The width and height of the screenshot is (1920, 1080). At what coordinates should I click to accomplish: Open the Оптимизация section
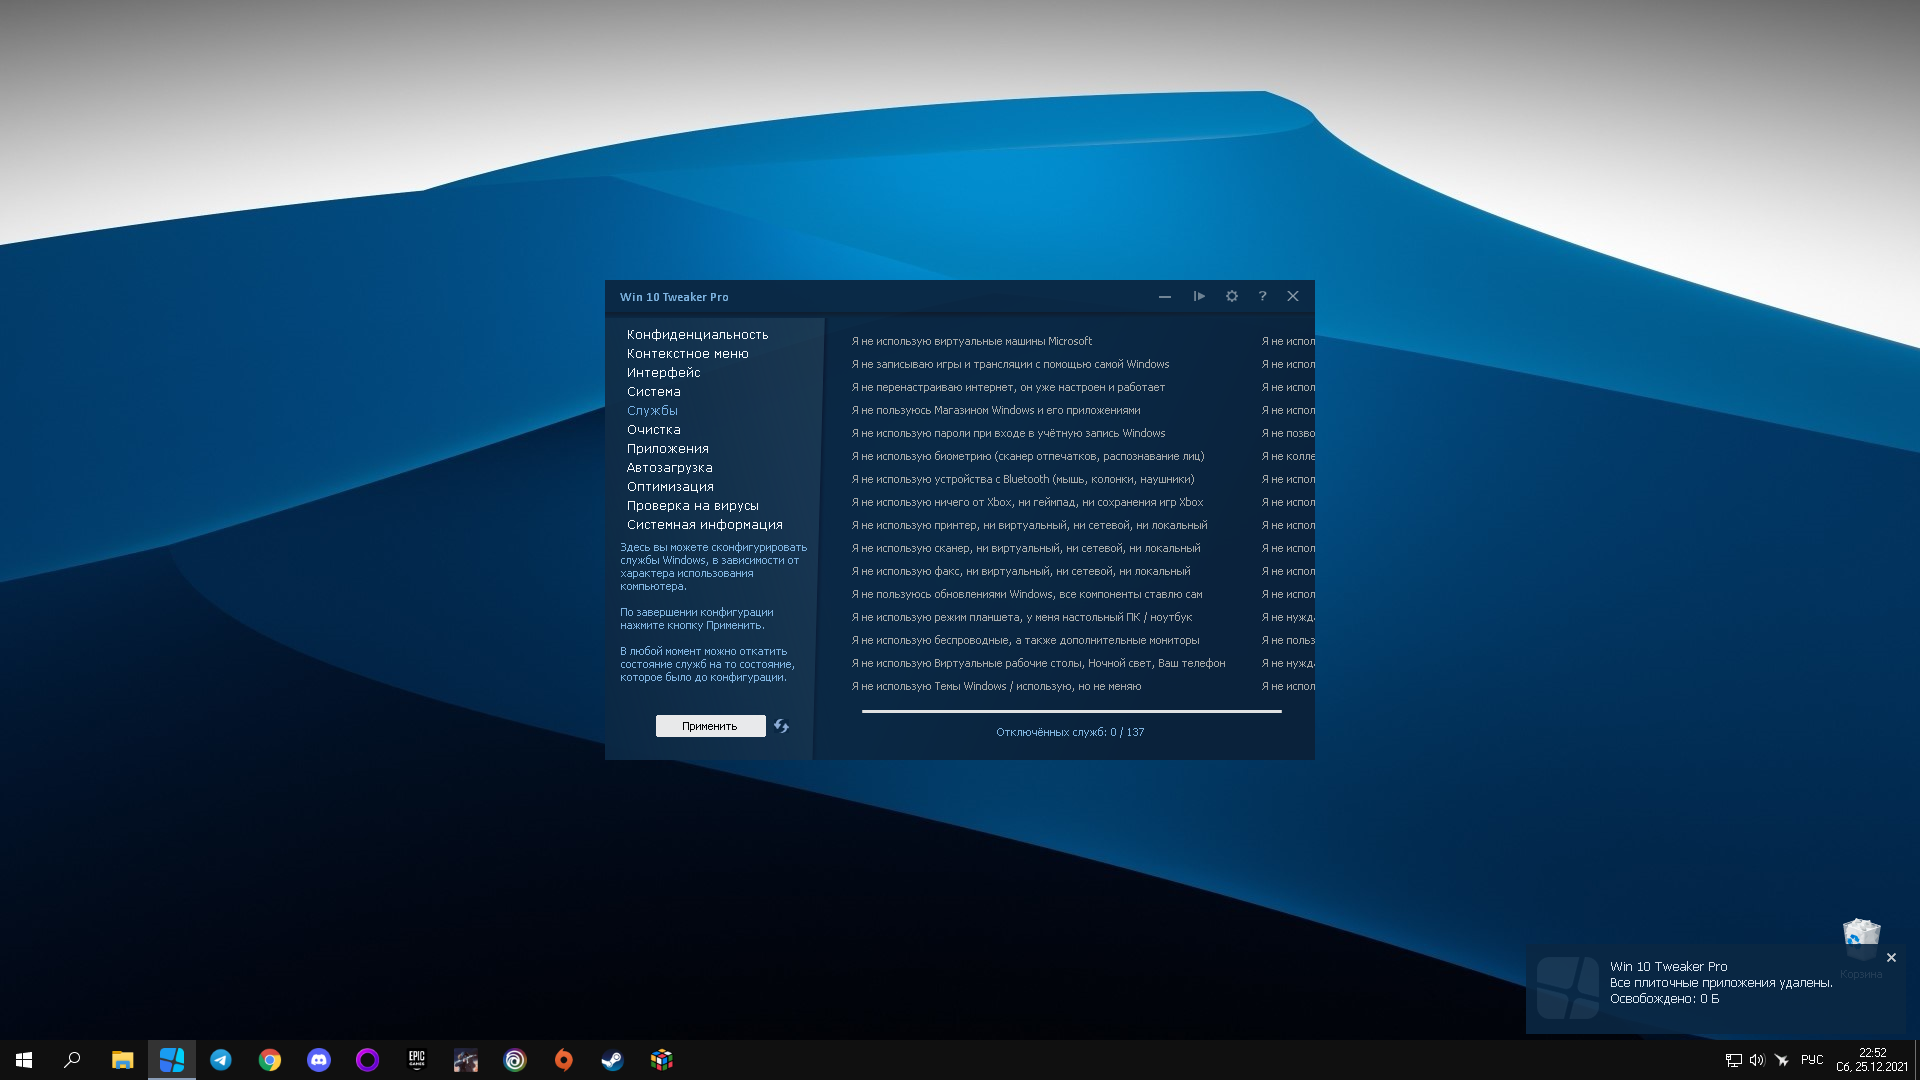(670, 487)
